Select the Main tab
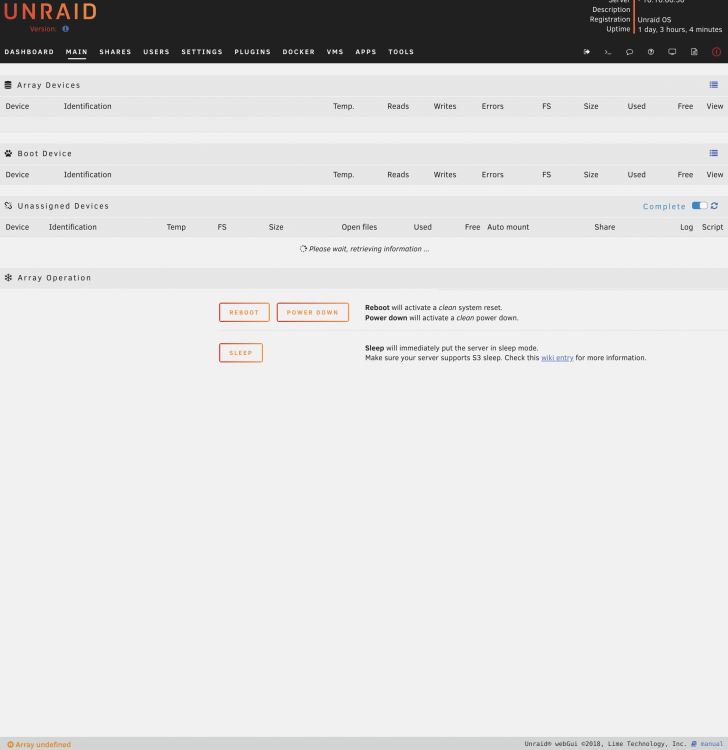The image size is (728, 750). pos(77,52)
